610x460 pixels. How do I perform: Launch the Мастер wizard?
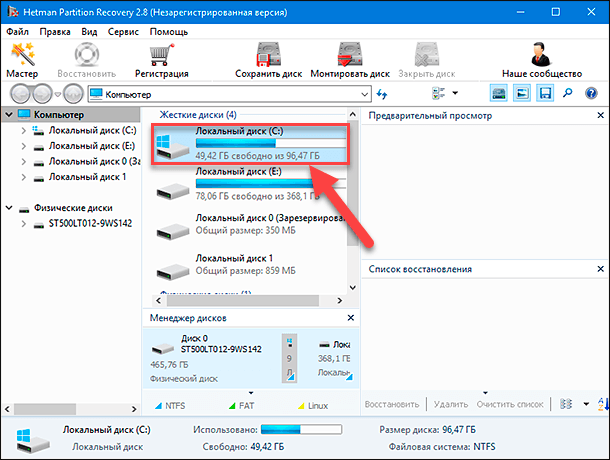(22, 60)
